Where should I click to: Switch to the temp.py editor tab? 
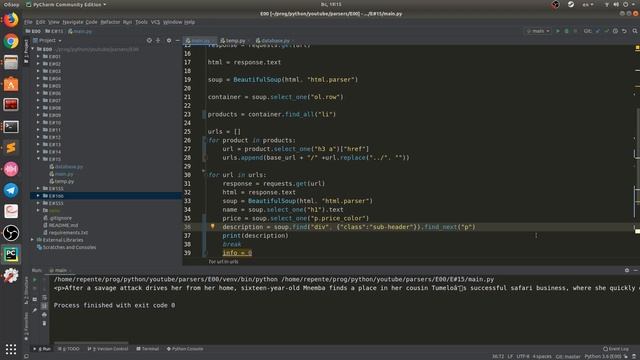(x=233, y=40)
